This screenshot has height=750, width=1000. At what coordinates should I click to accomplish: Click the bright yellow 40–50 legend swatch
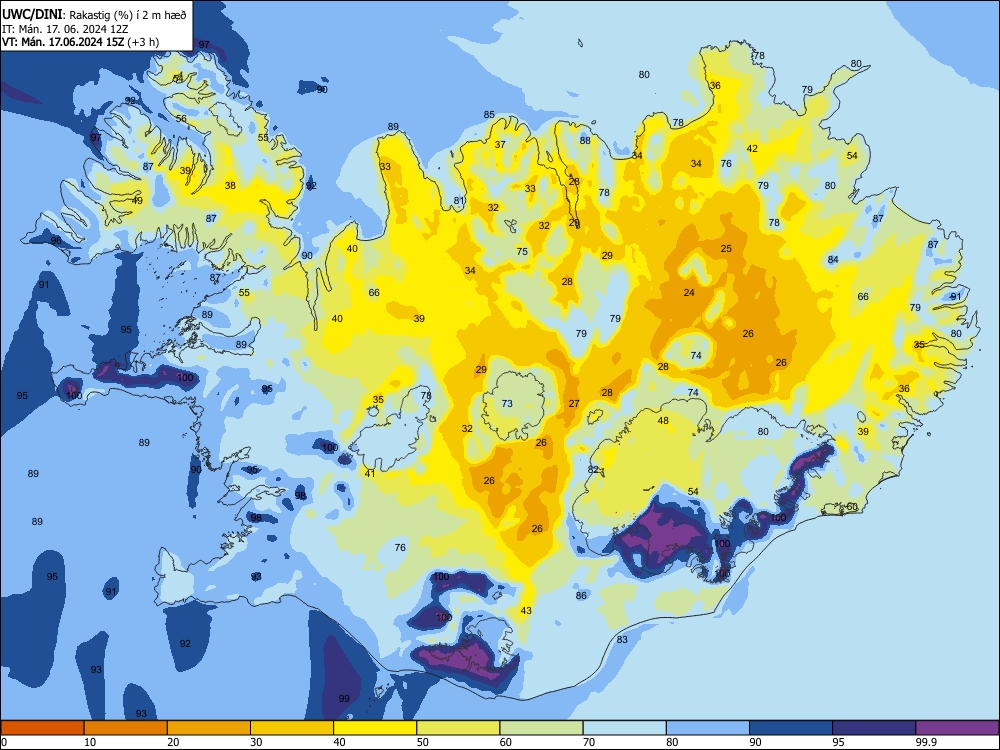coord(375,728)
